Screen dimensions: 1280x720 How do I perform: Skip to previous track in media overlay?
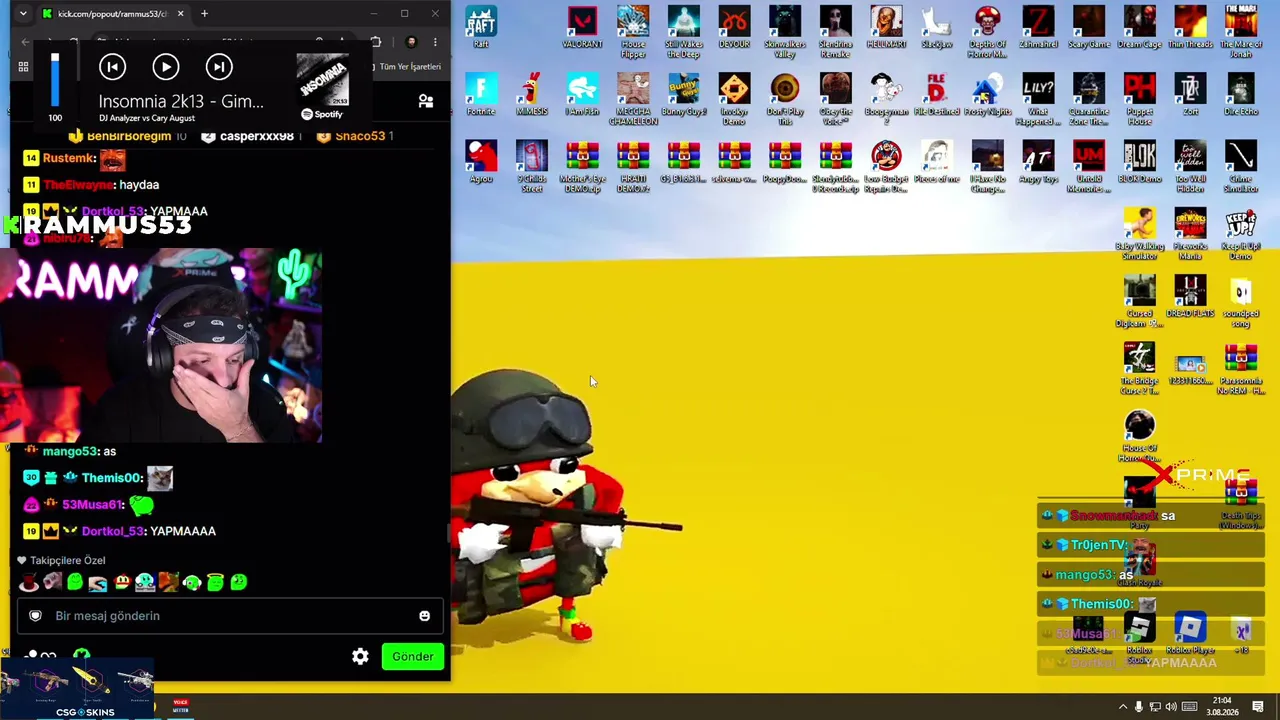[113, 67]
